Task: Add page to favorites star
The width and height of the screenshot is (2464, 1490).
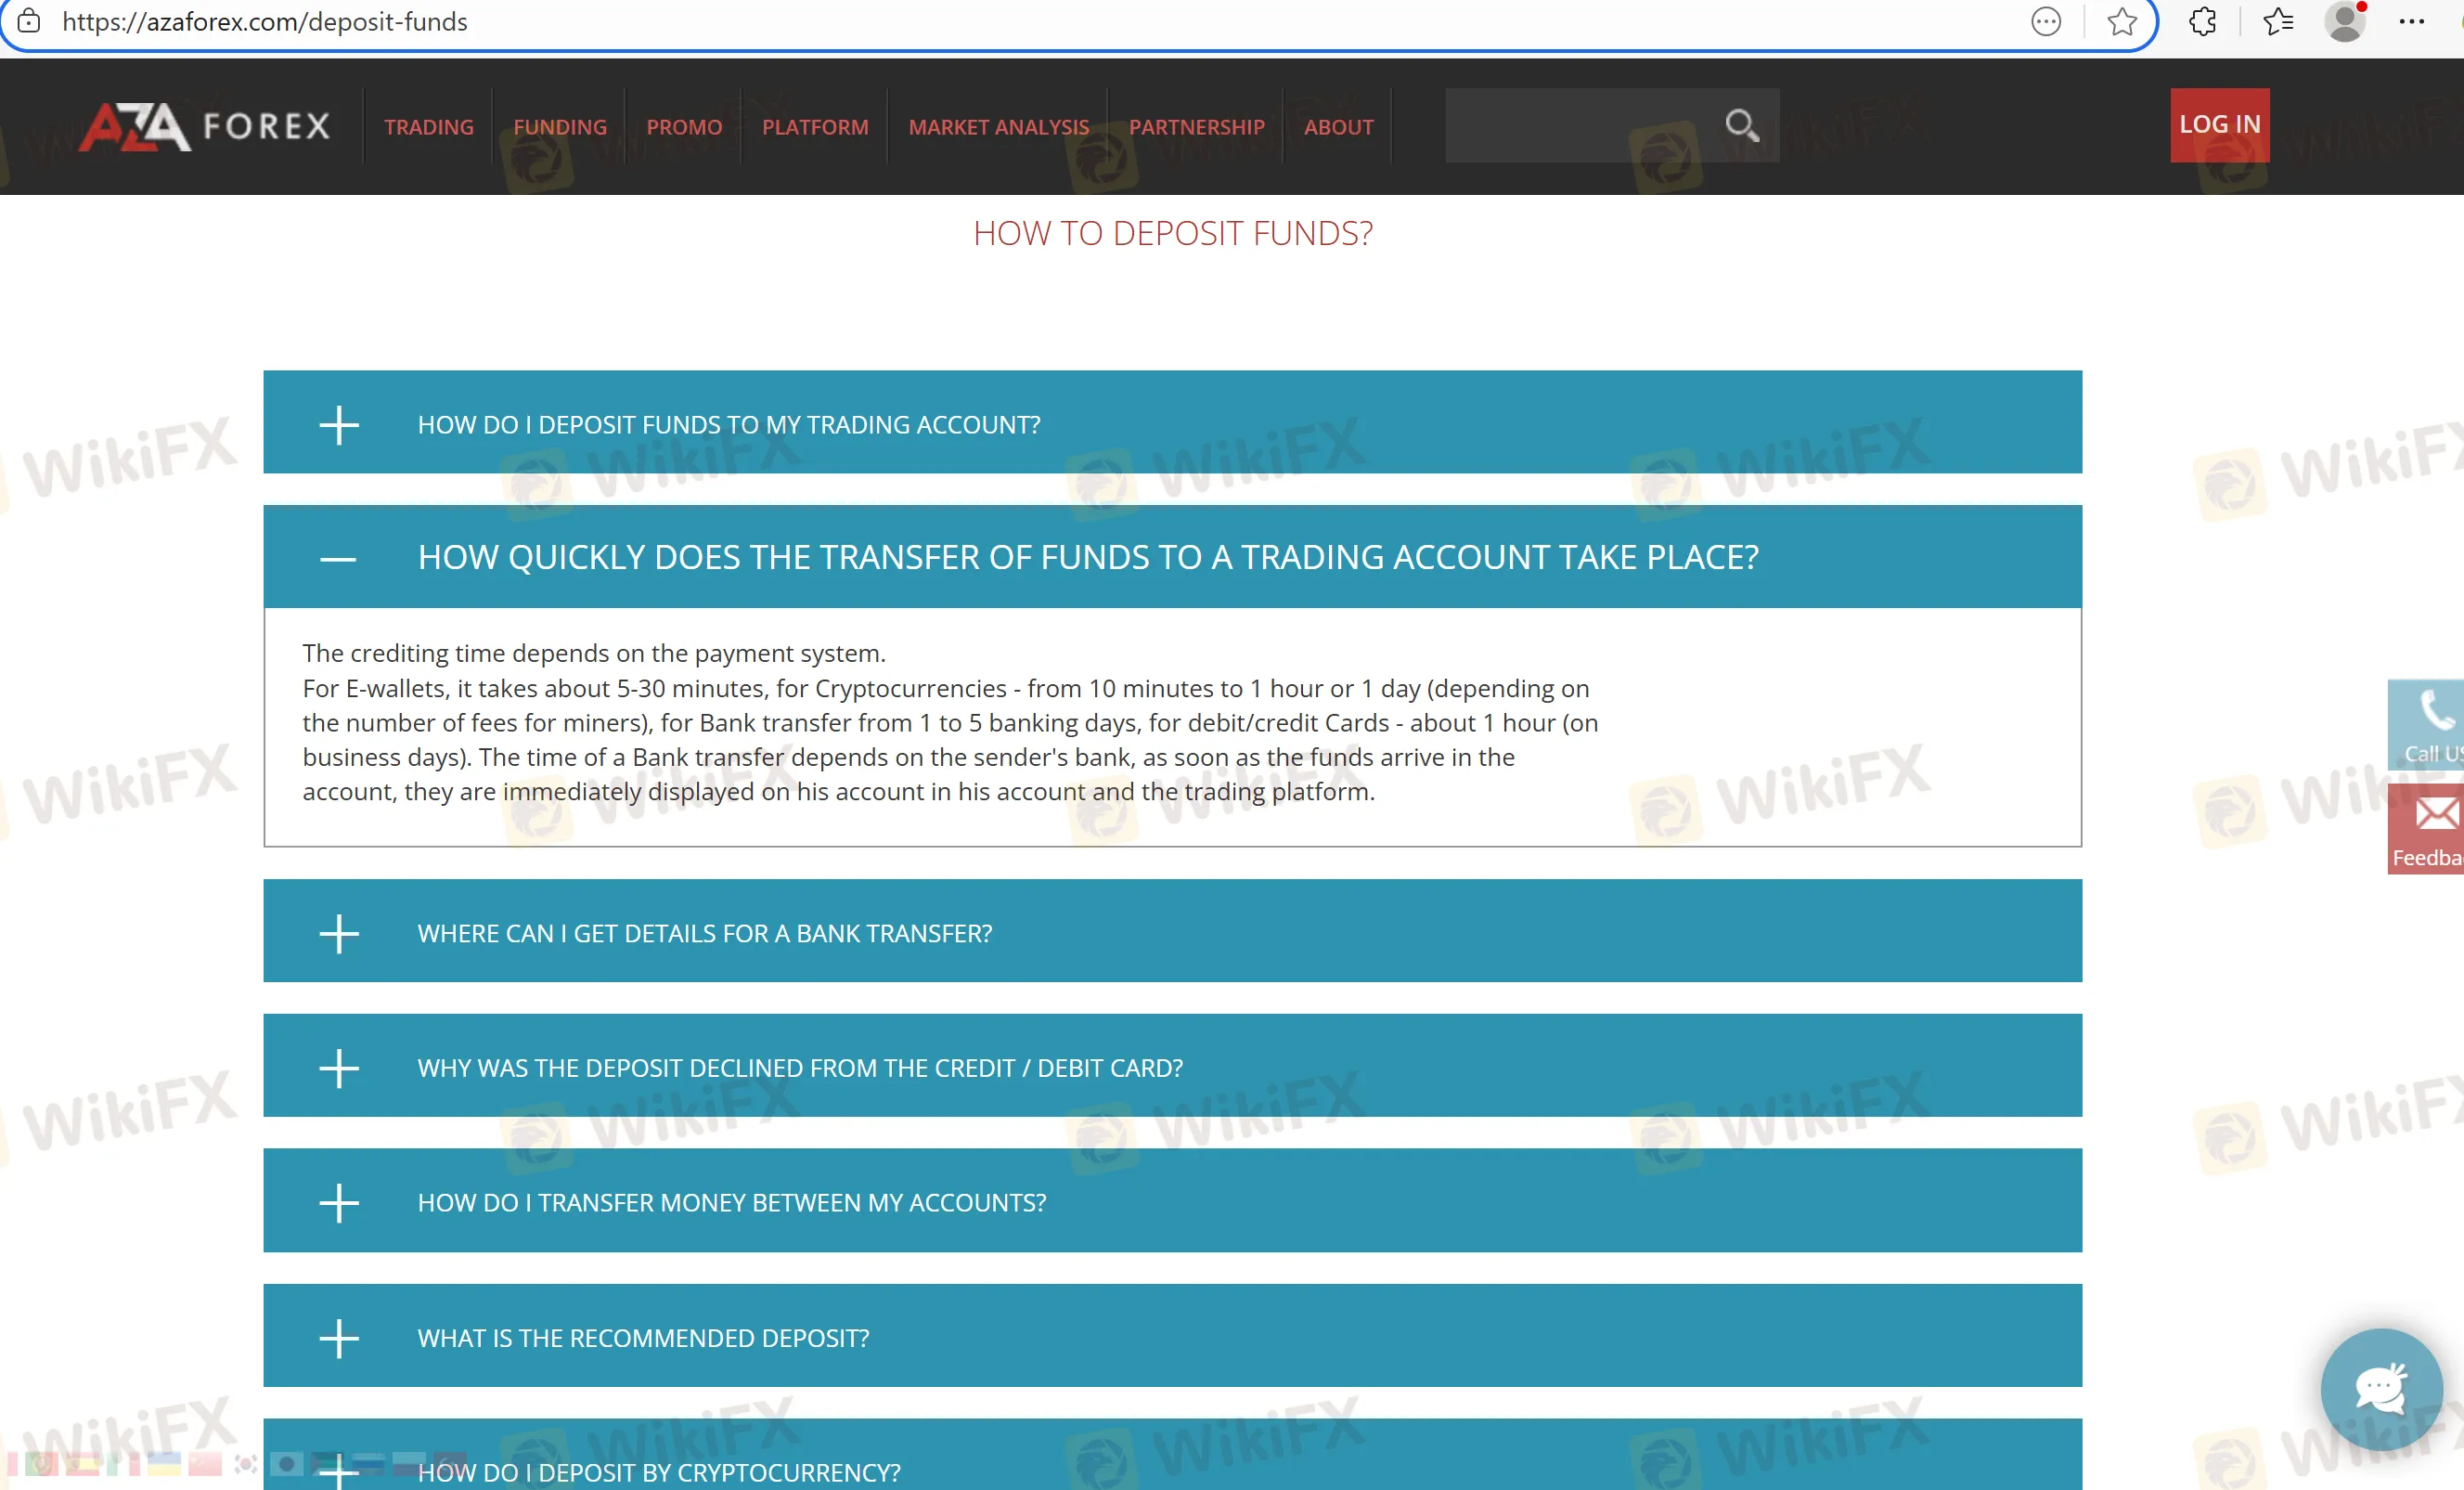Action: click(x=2121, y=22)
